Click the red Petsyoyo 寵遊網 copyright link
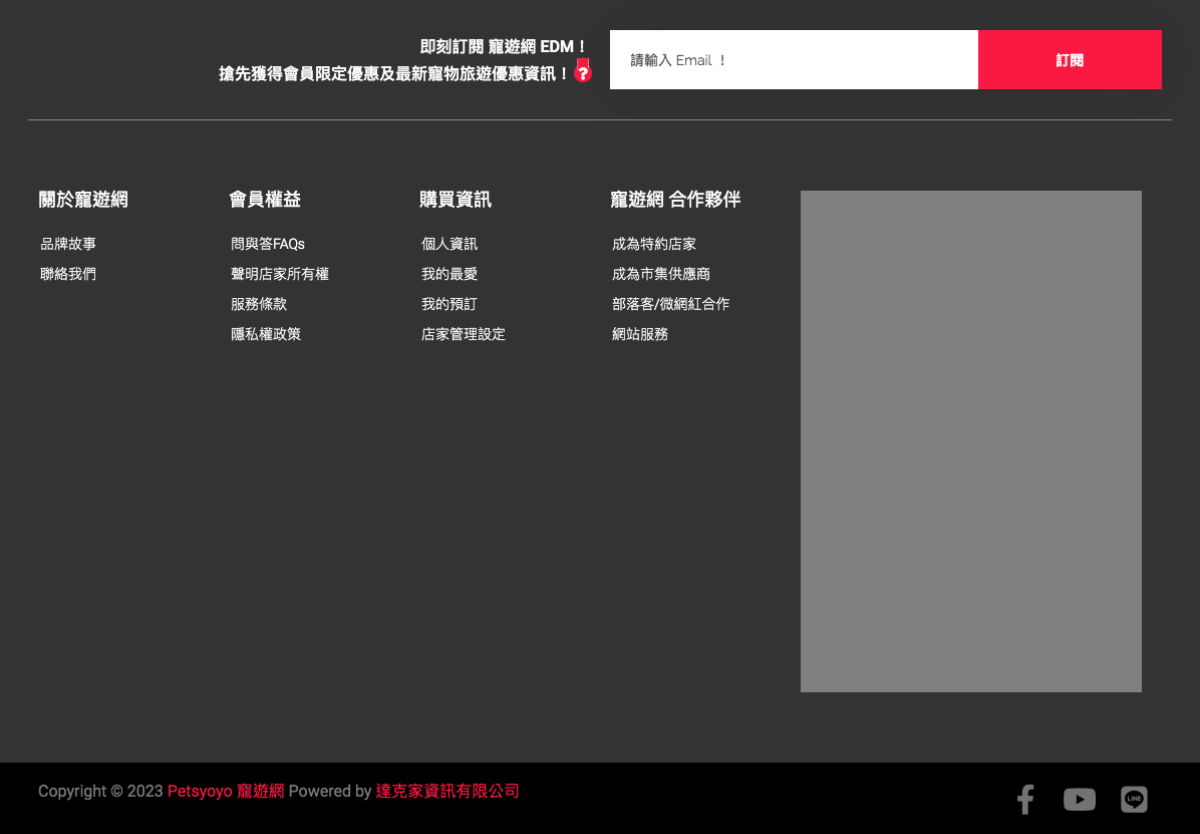Viewport: 1200px width, 834px height. tap(225, 791)
